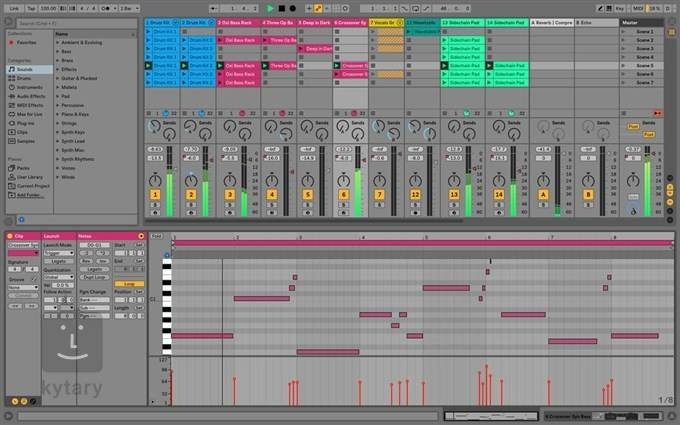Expand the Synth Lead folder
680x425 pixels.
point(57,141)
